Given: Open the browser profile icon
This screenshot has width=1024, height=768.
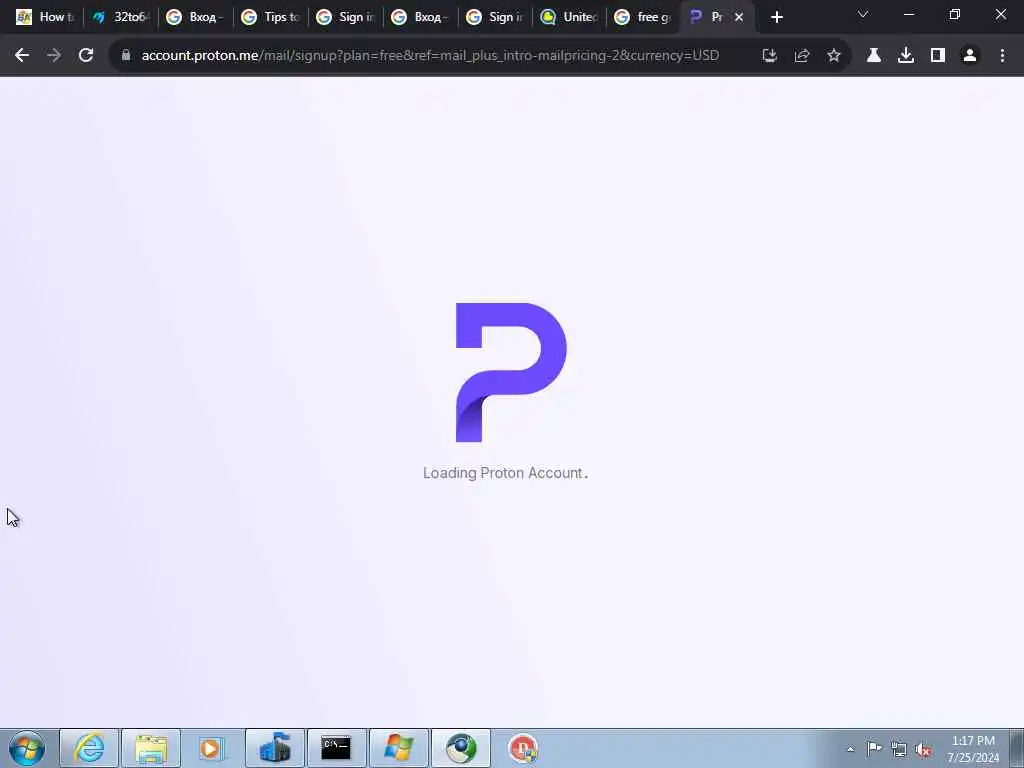Looking at the screenshot, I should click(969, 56).
